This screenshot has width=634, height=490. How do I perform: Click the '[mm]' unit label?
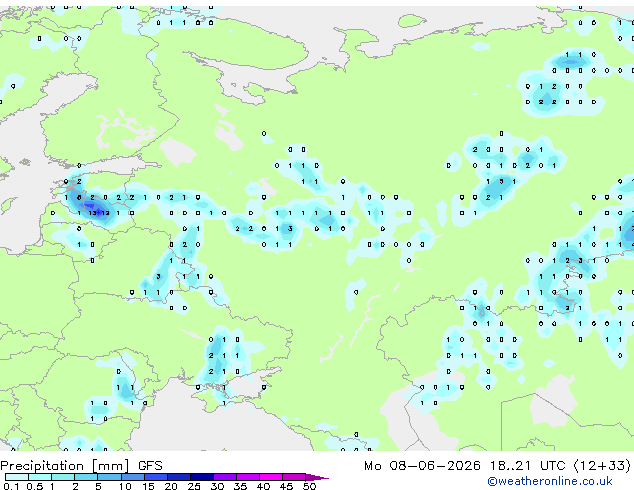coord(111,466)
